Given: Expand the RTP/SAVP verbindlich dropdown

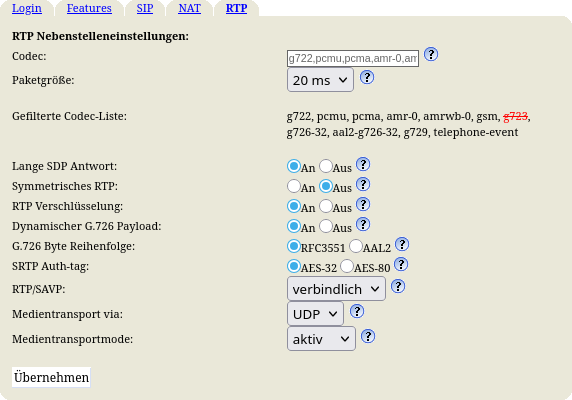Looking at the screenshot, I should tap(336, 289).
